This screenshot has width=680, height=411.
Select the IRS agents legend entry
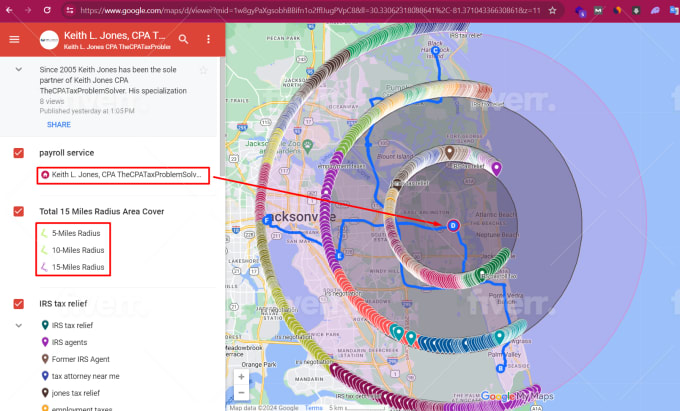pos(69,342)
